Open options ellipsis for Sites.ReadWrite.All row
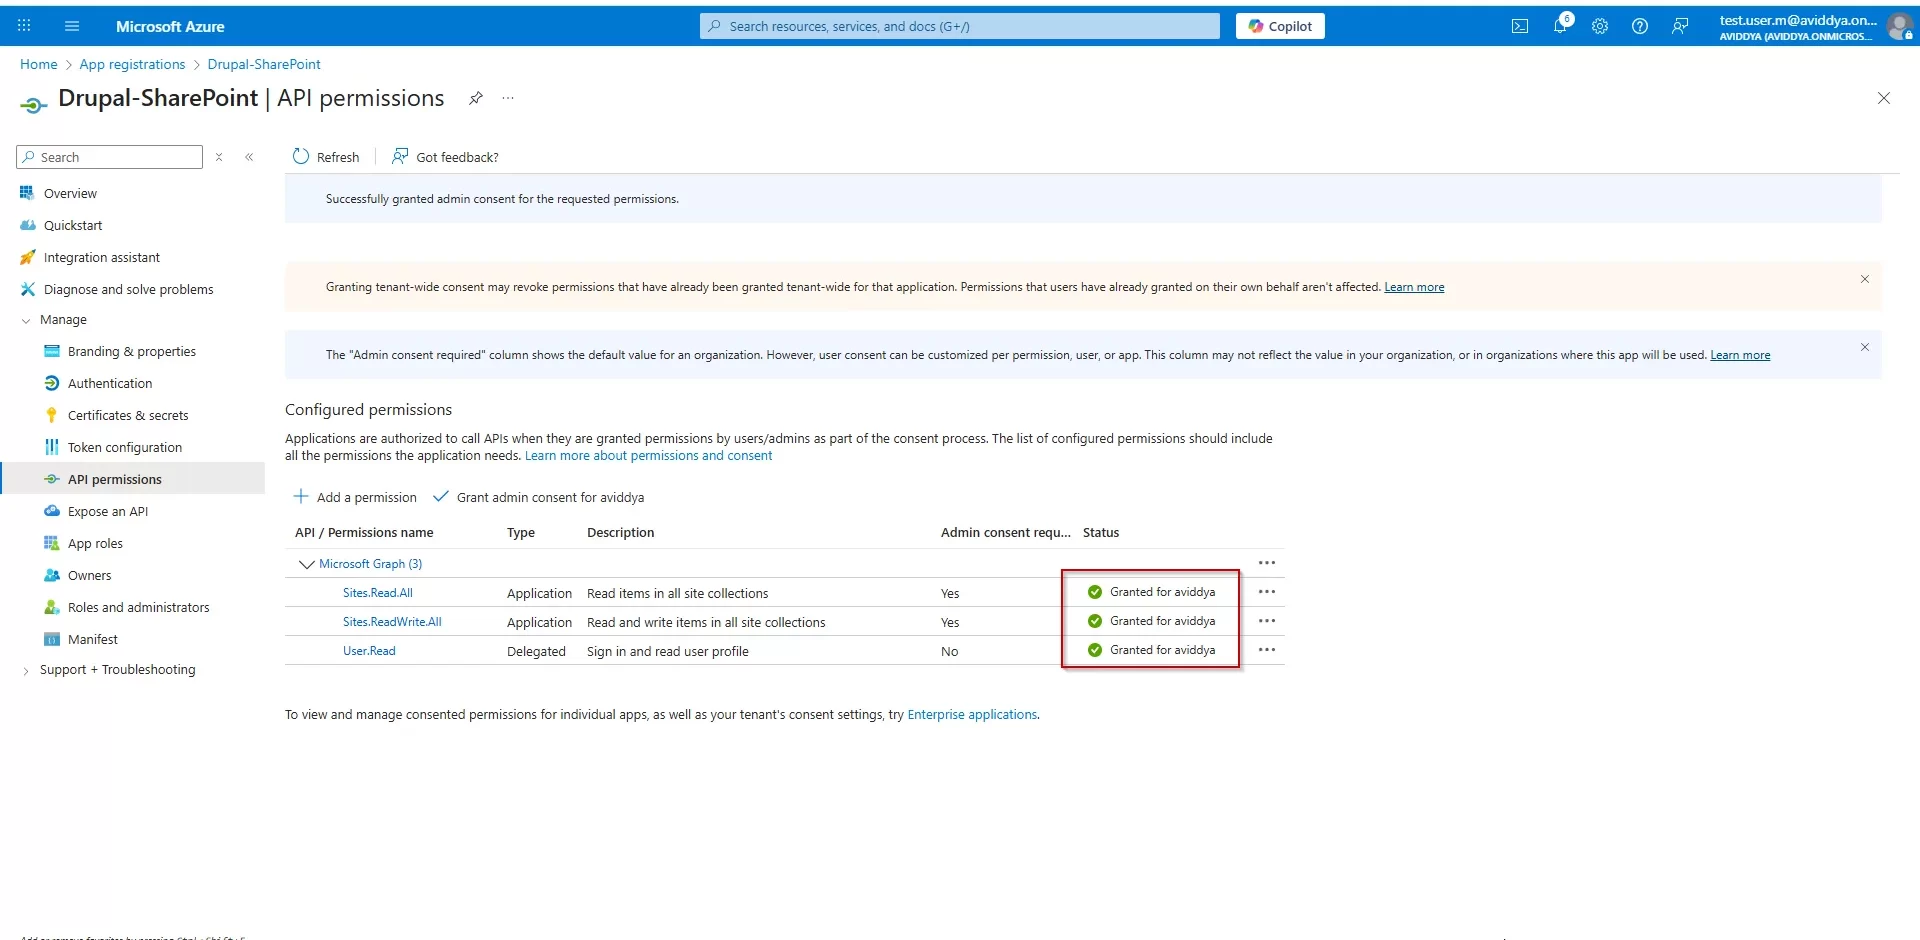The image size is (1920, 940). coord(1267,621)
